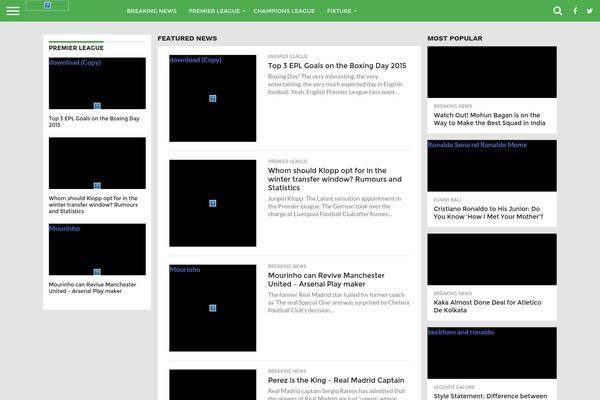Open sidebar link Top 3 EPL Goals
This screenshot has width=600, height=400.
coord(94,122)
